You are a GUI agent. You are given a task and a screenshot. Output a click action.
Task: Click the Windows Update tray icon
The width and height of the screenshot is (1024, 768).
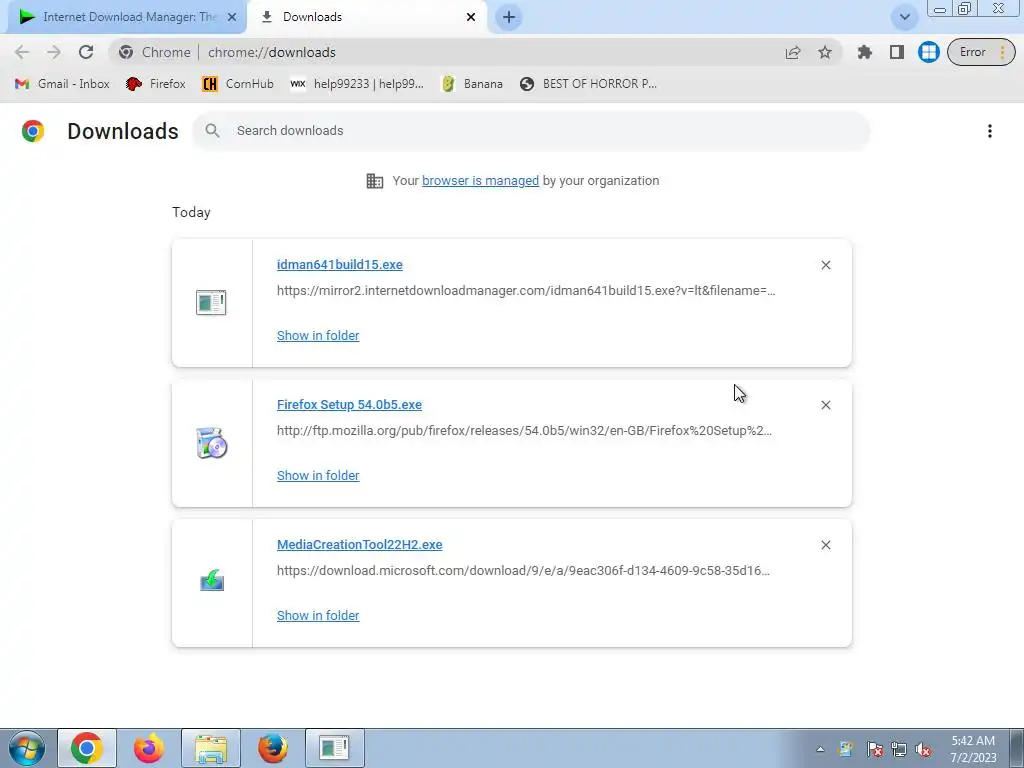click(846, 749)
